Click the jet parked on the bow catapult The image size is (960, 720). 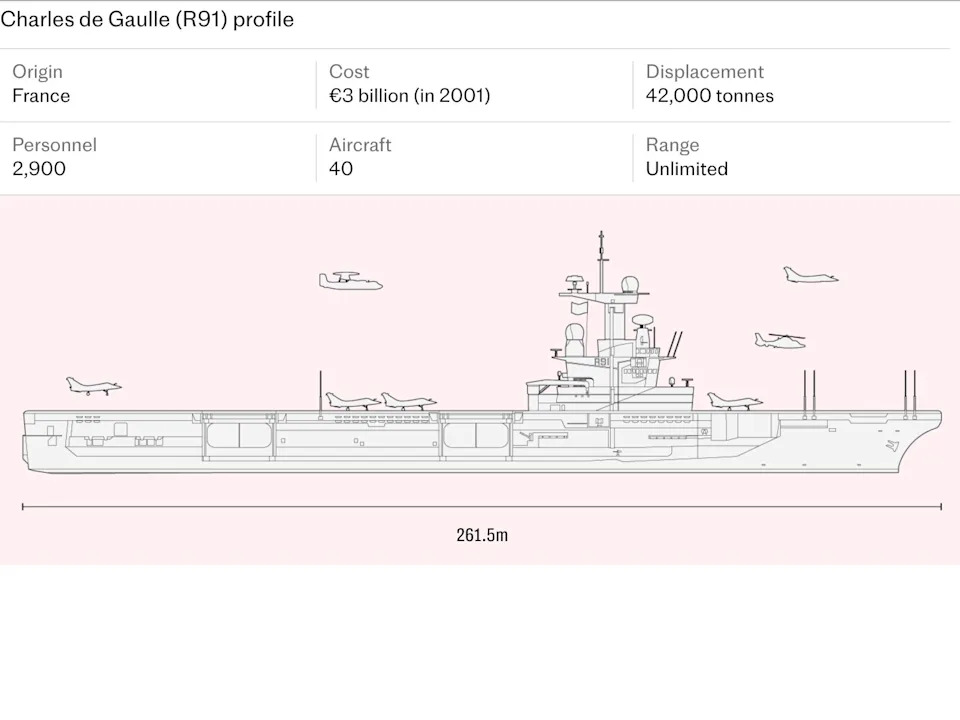[x=95, y=386]
